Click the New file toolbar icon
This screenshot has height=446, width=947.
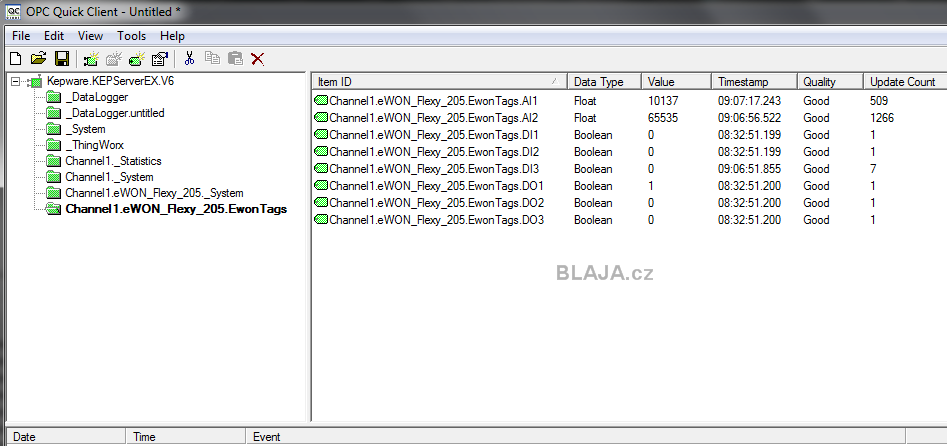16,59
